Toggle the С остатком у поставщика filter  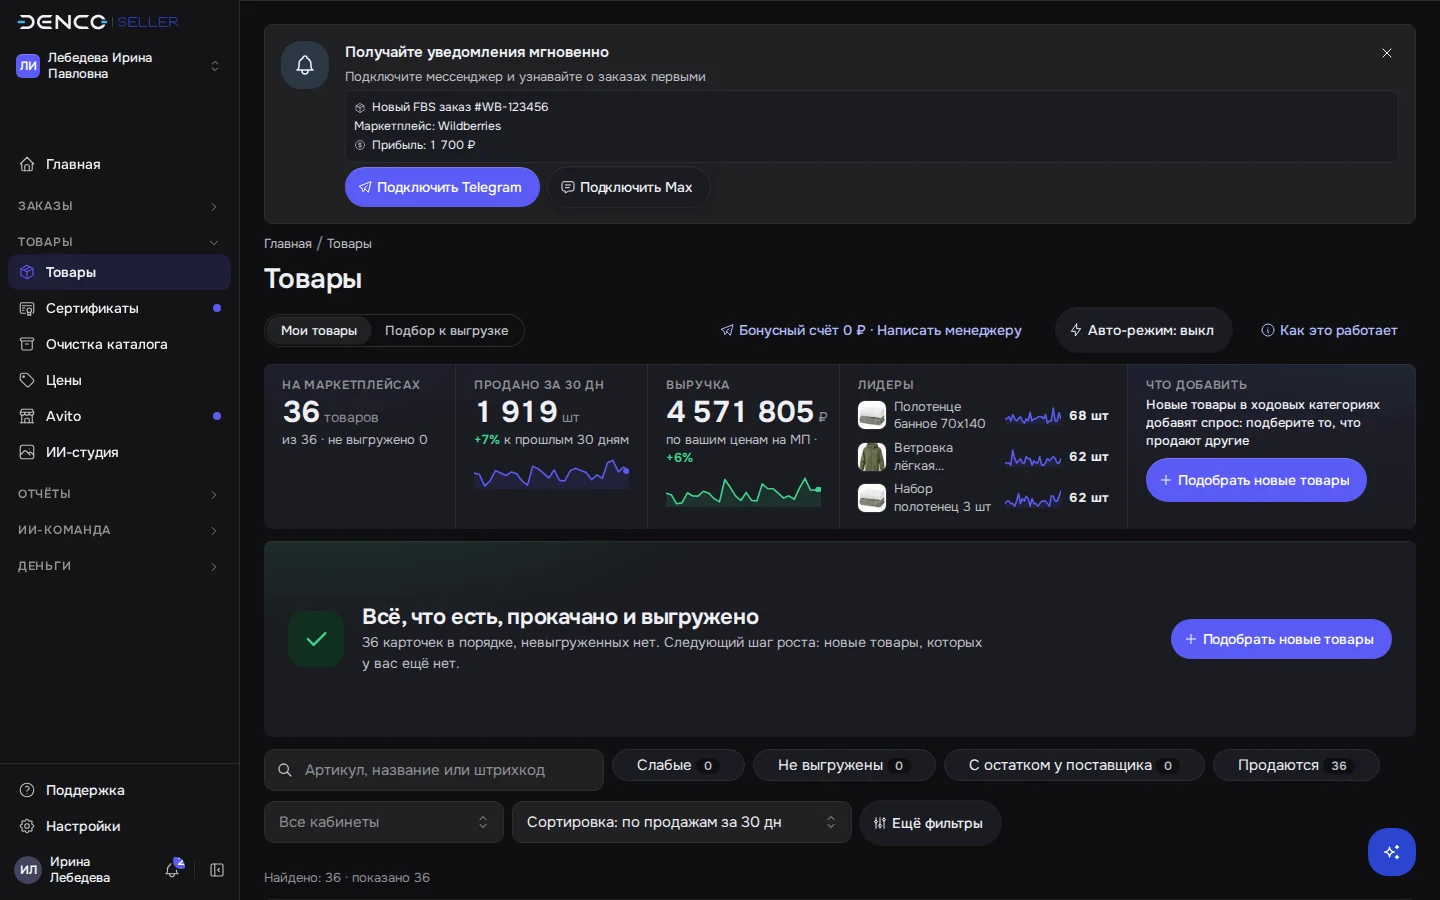[x=1074, y=765]
